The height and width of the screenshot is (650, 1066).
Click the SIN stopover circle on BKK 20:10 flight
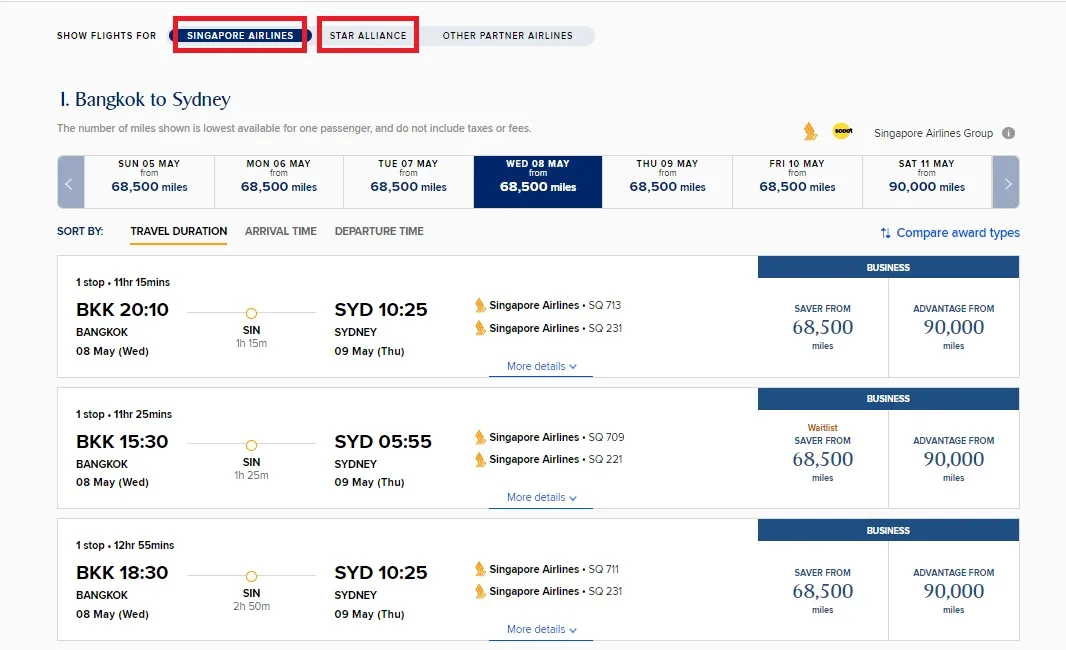pos(252,313)
